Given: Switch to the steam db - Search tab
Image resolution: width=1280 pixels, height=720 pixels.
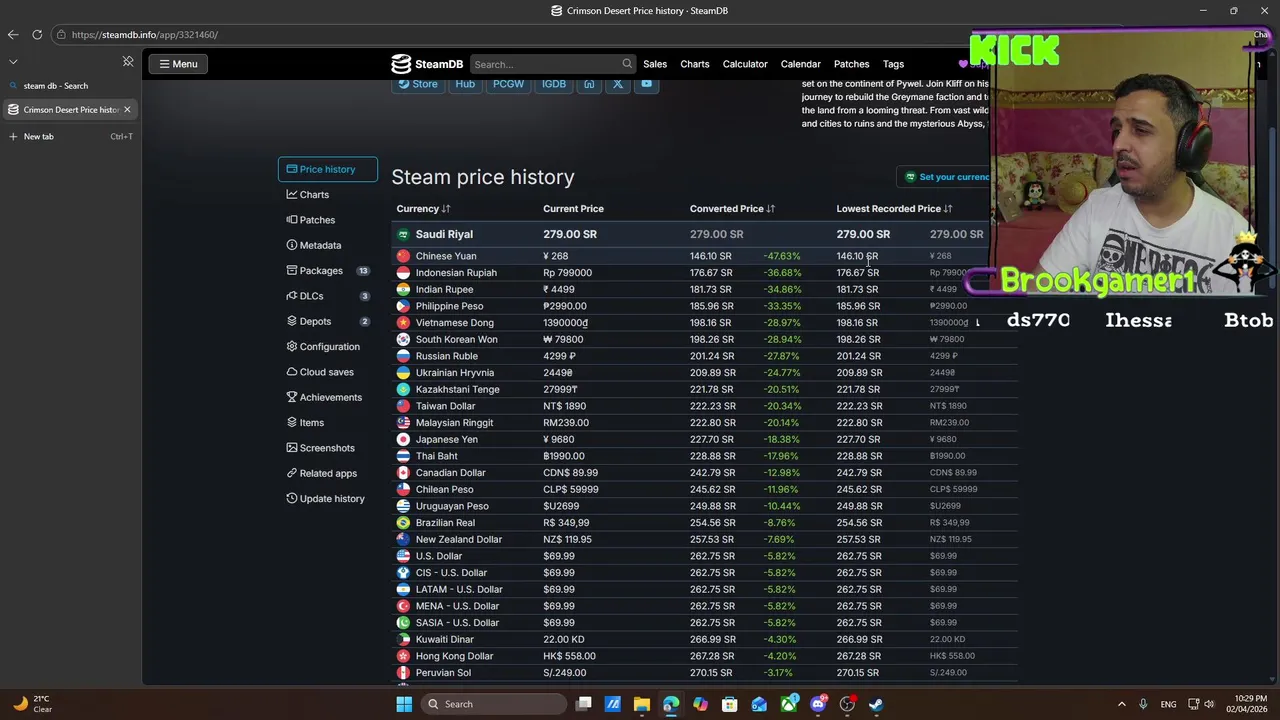Looking at the screenshot, I should click(70, 86).
